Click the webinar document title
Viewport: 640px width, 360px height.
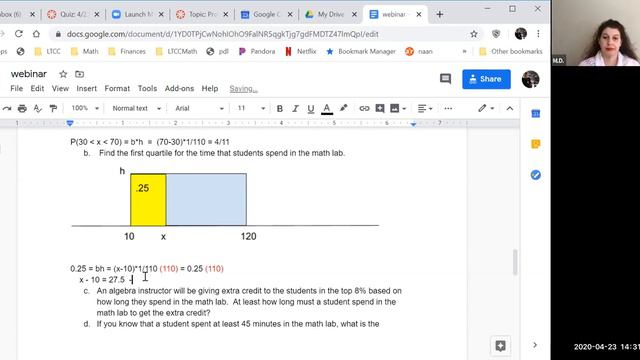pos(29,74)
